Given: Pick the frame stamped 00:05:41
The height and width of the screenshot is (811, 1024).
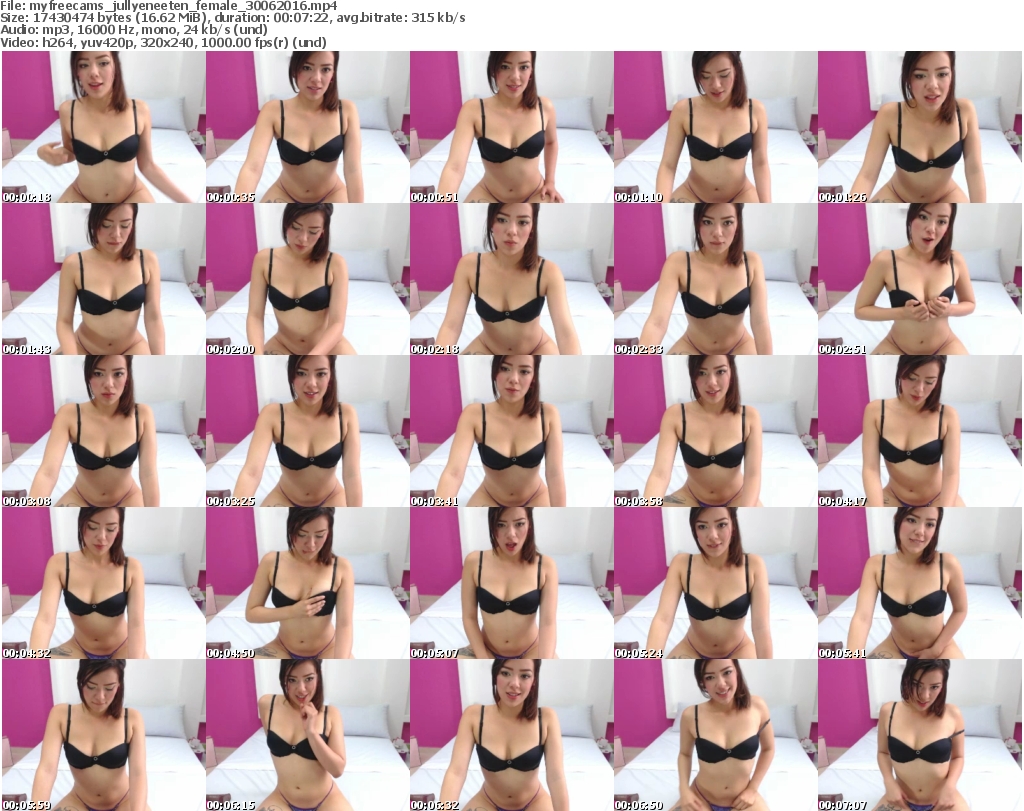Looking at the screenshot, I should tap(919, 583).
